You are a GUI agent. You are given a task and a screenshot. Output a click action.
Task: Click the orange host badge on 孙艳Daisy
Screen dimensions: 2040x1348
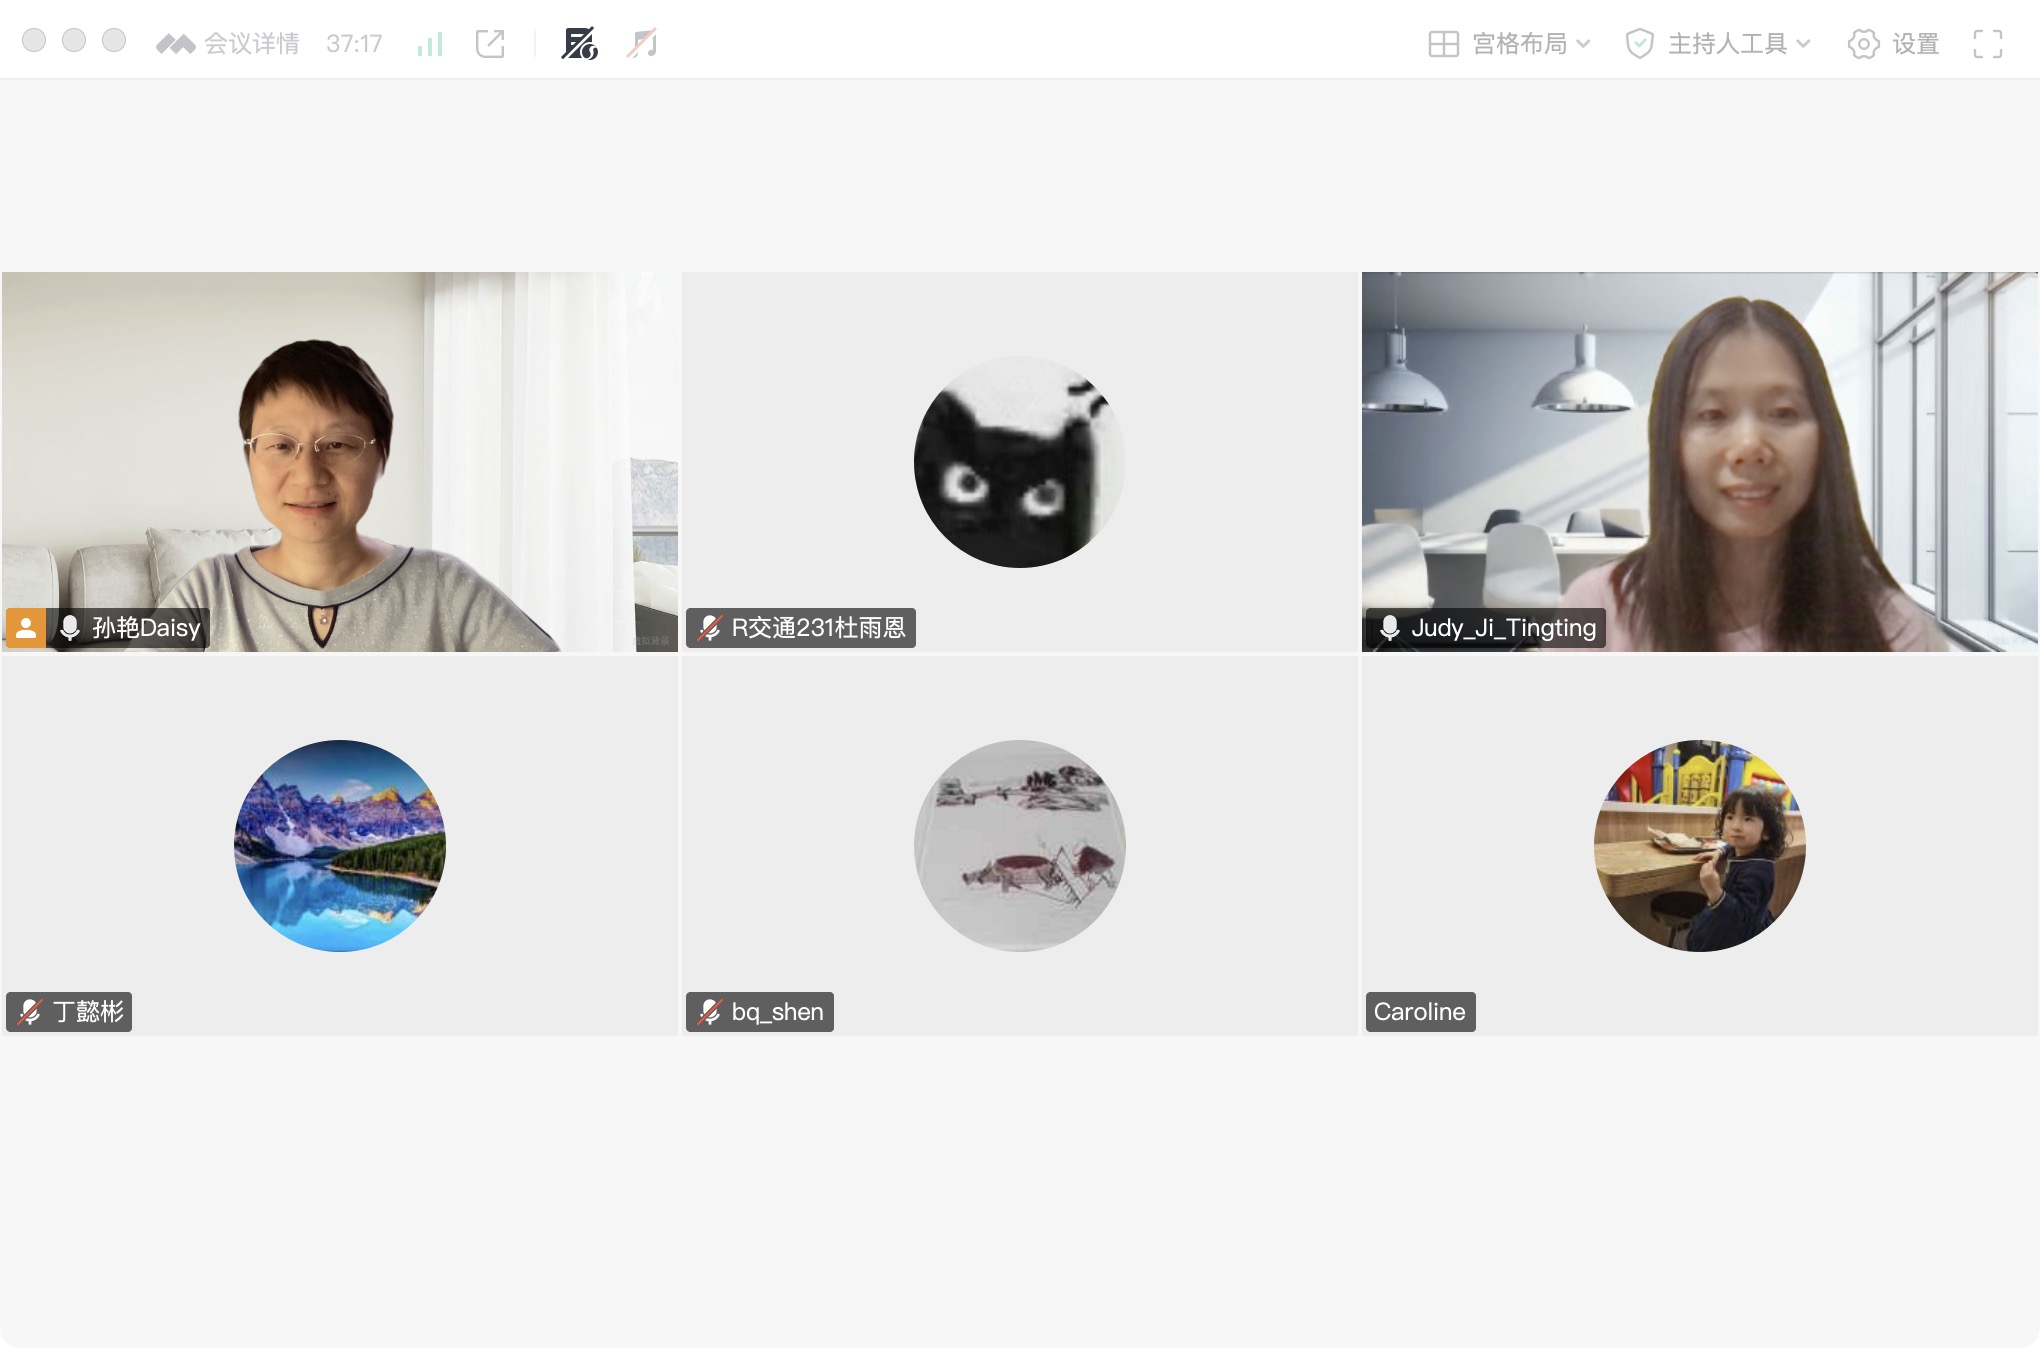(x=26, y=628)
